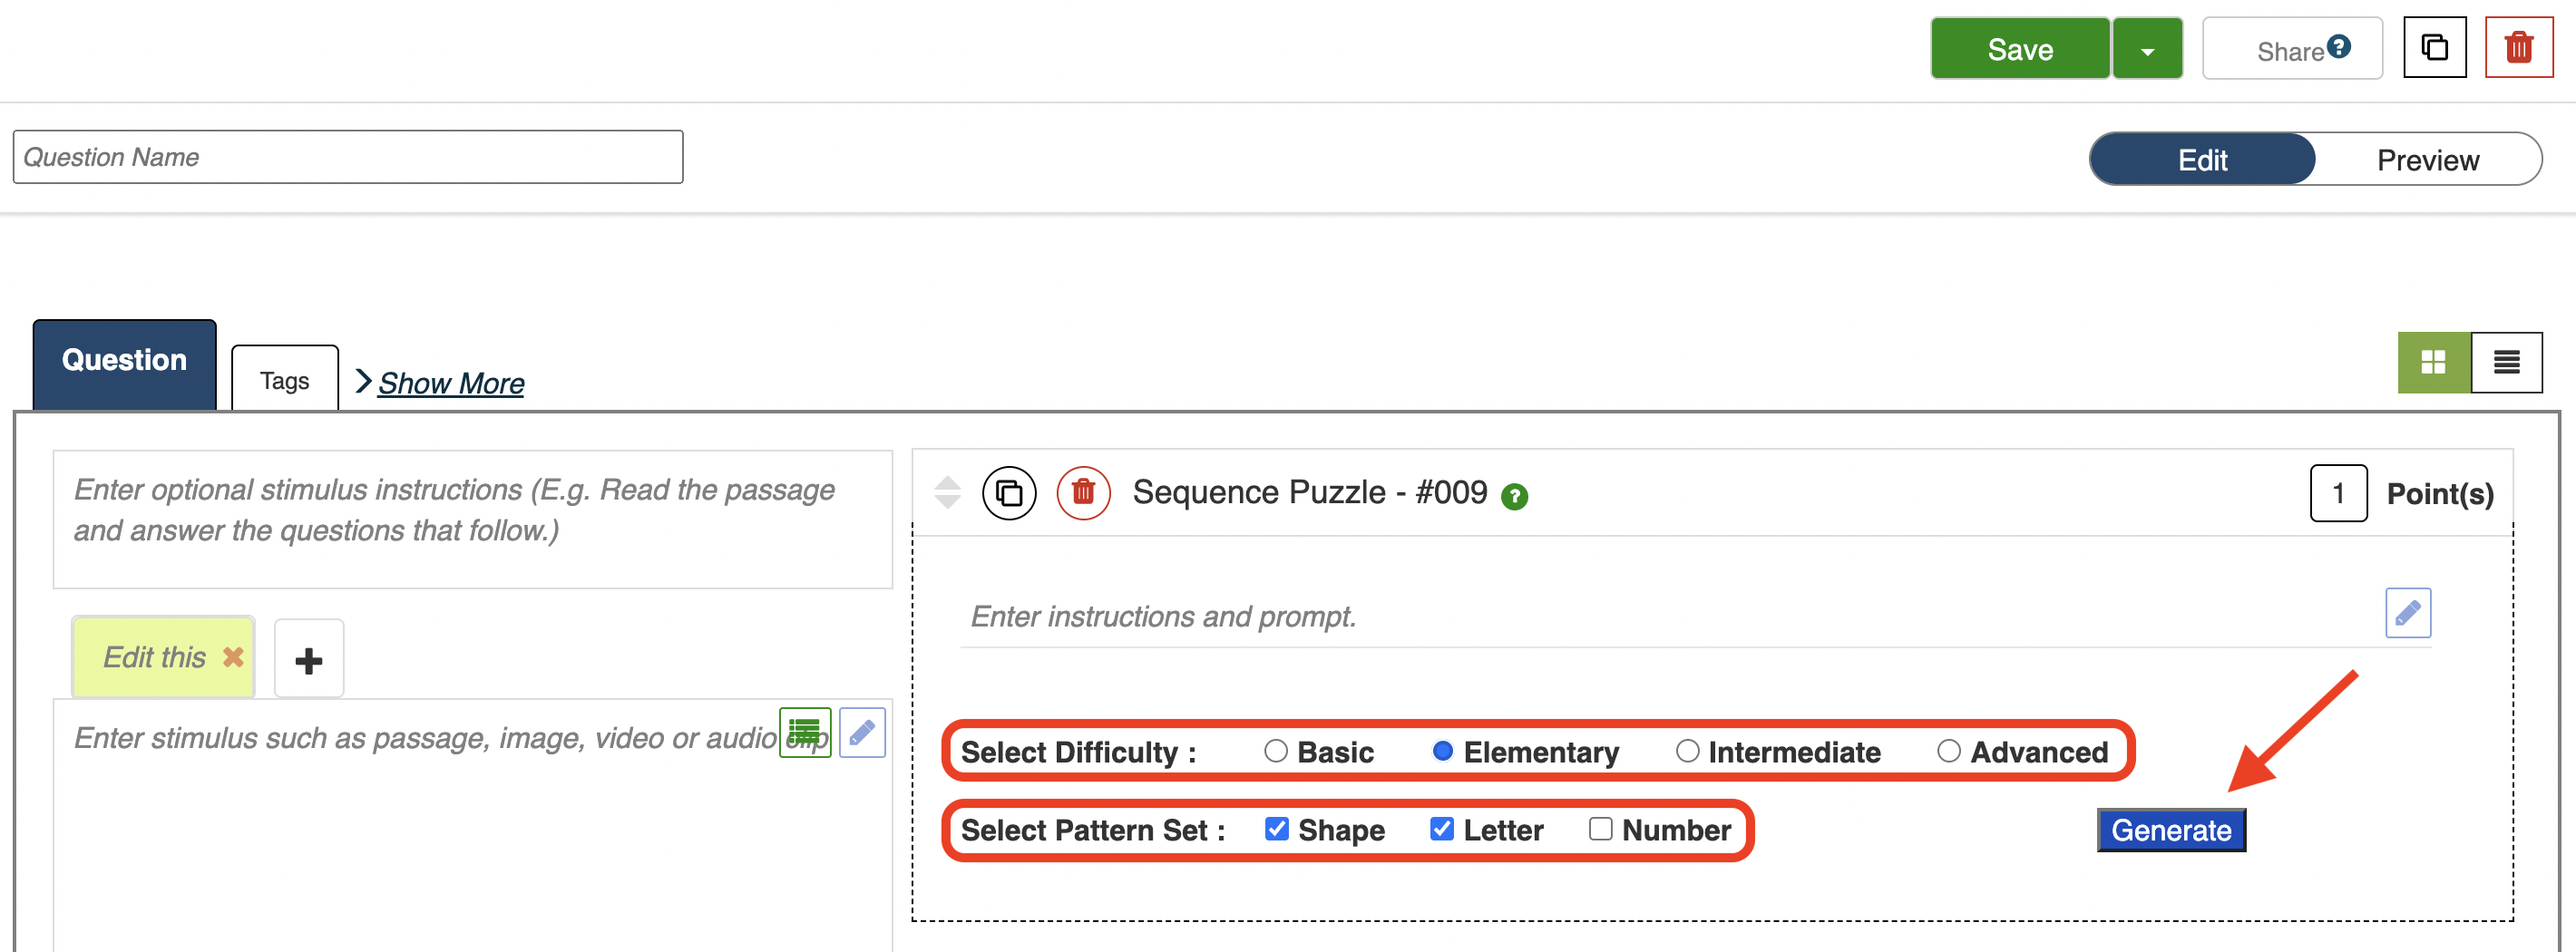
Task: Choose the Advanced difficulty option
Action: click(x=1948, y=751)
